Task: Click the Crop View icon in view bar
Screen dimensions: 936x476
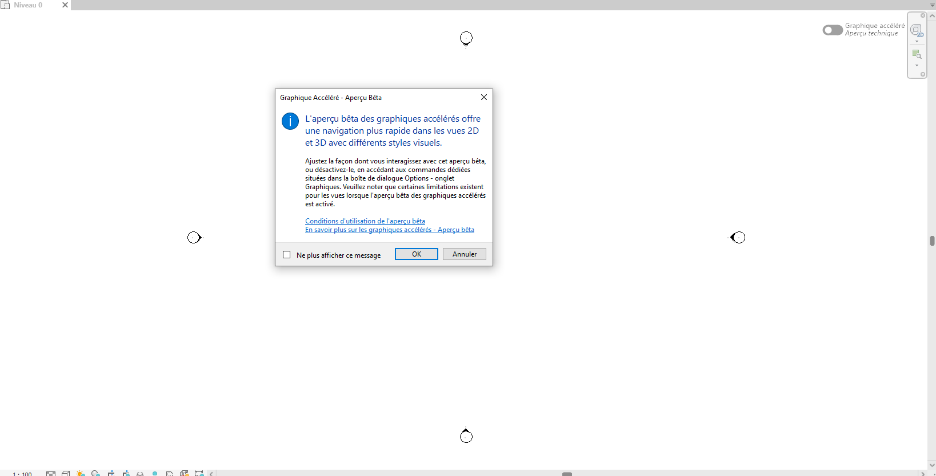Action: pyautogui.click(x=111, y=474)
